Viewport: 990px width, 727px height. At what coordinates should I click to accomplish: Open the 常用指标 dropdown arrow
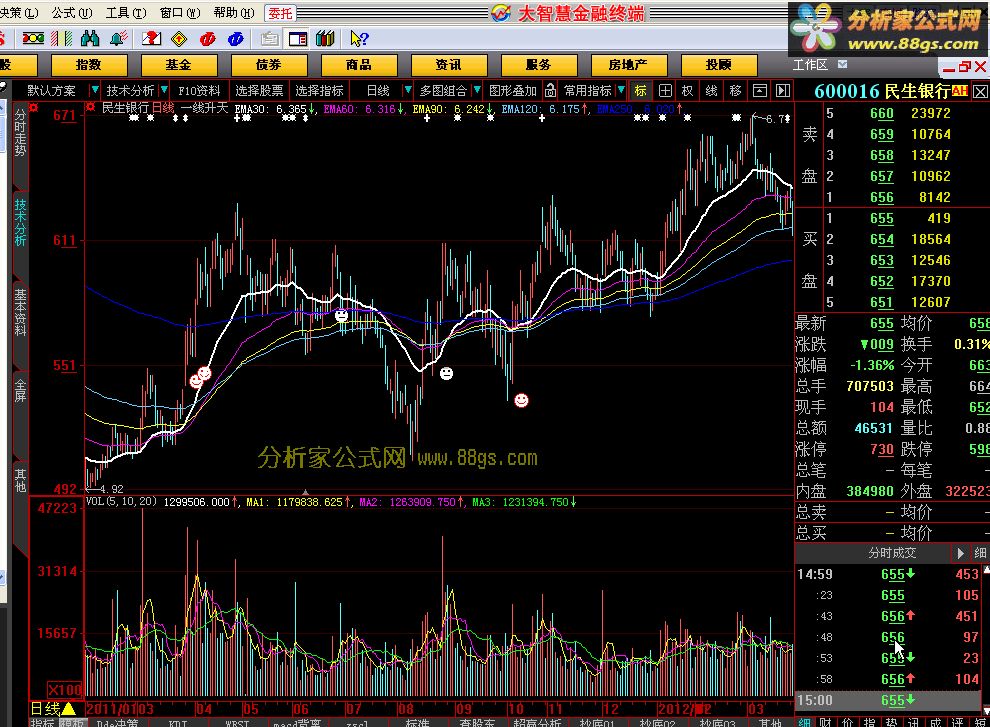click(x=621, y=90)
